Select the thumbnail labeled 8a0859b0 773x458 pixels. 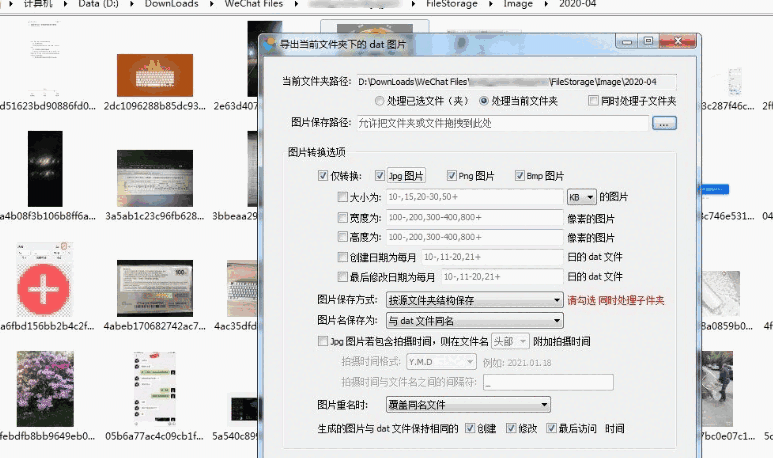coord(721,293)
